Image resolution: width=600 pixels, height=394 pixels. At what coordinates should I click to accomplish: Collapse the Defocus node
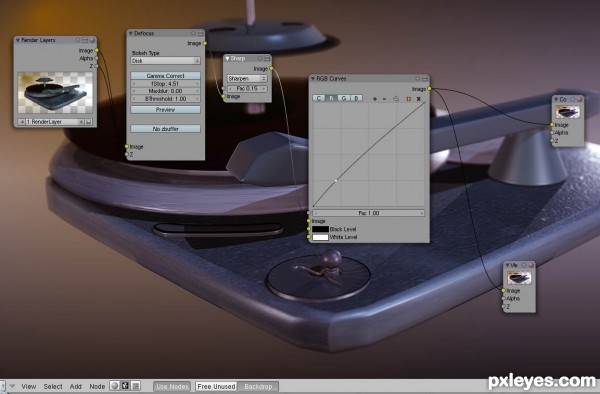point(130,34)
